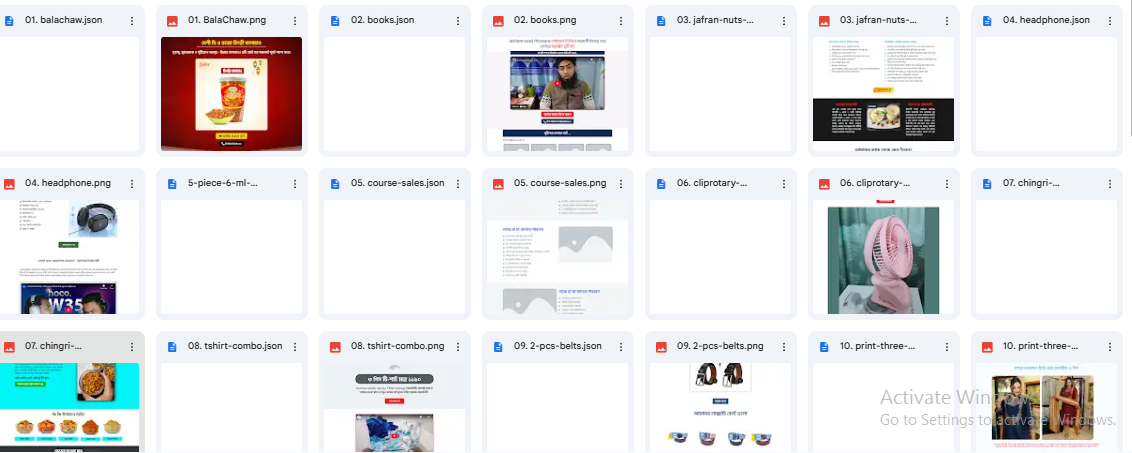The width and height of the screenshot is (1132, 453).
Task: Open three-dot menu for 02. books.json
Action: coord(458,21)
